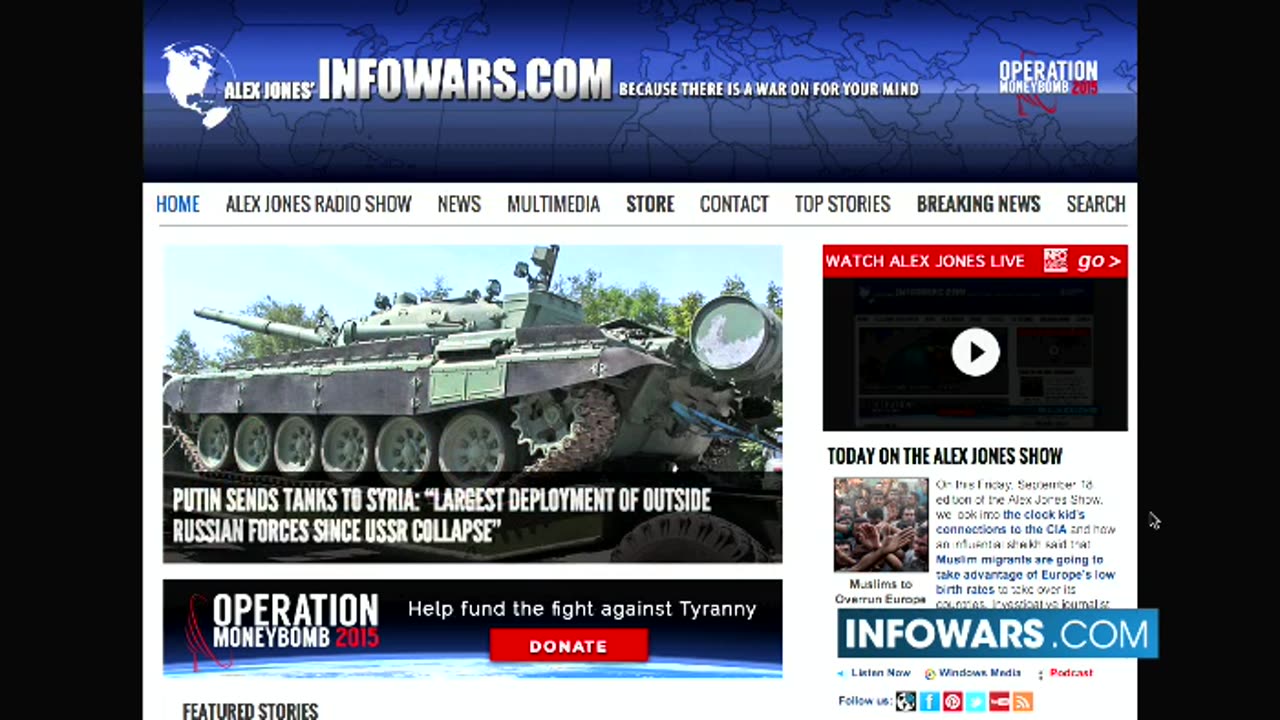Click the red Donate button

click(568, 646)
